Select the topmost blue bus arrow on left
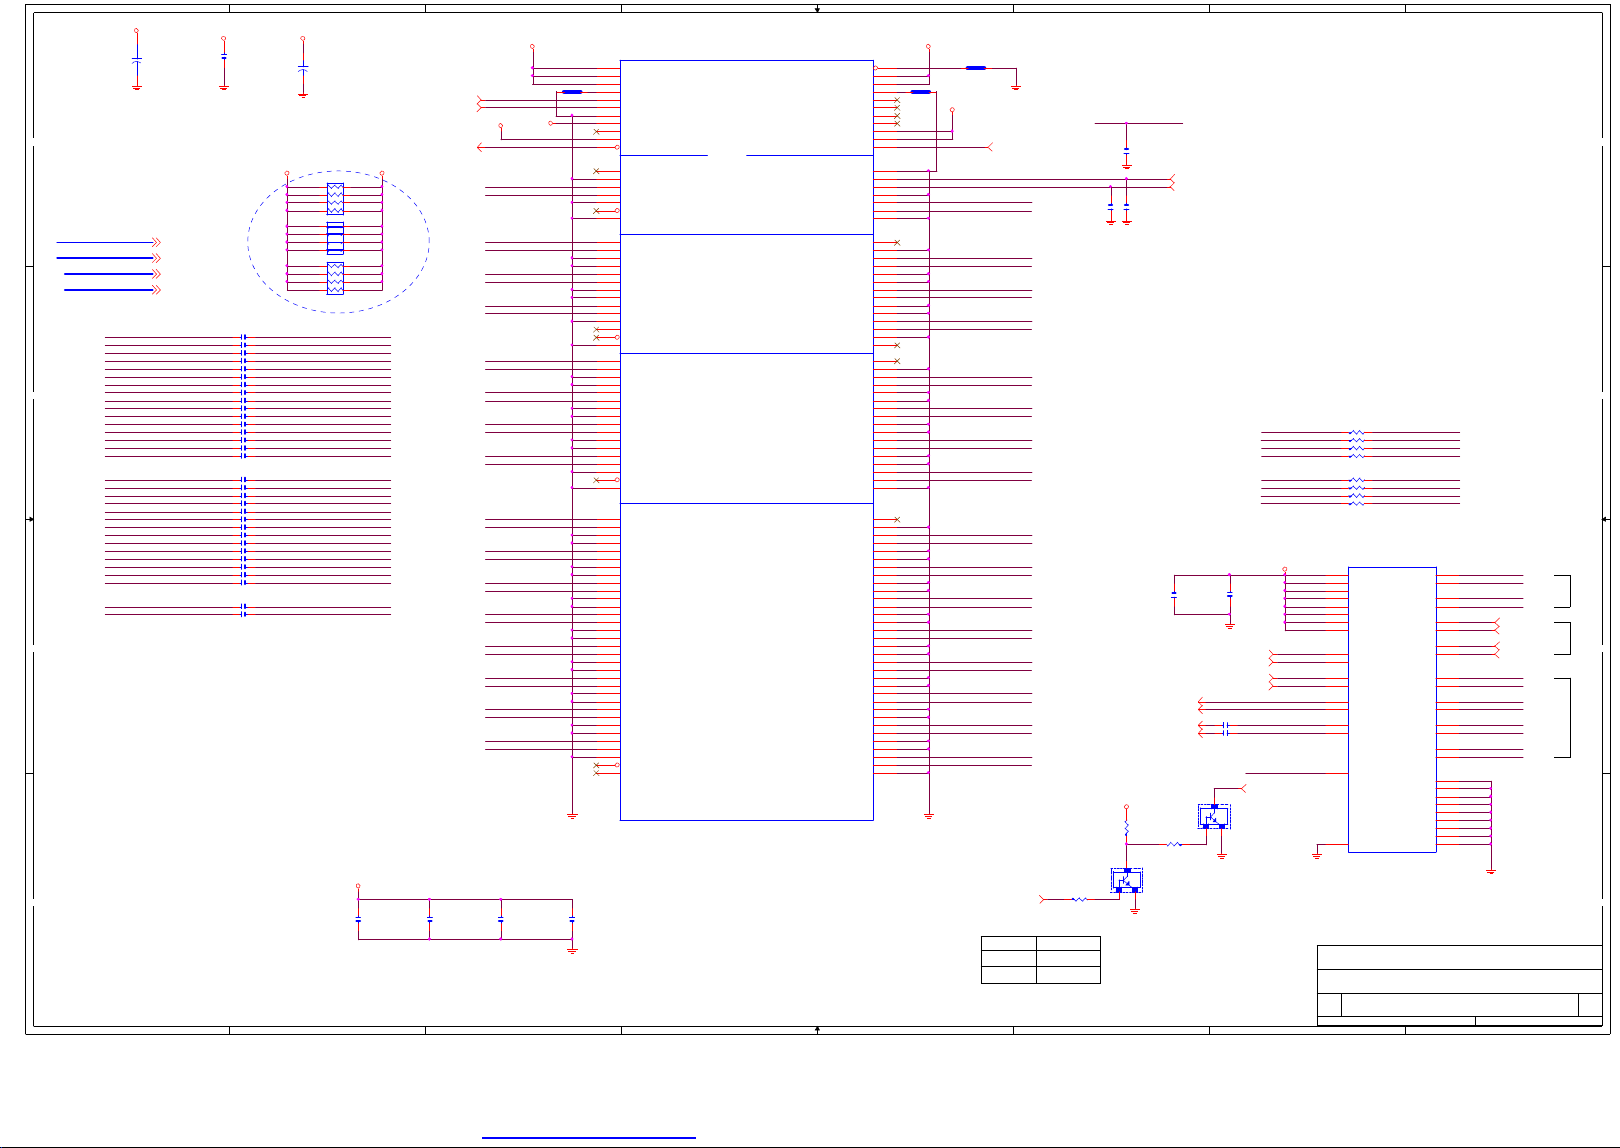This screenshot has height=1148, width=1620. click(108, 242)
